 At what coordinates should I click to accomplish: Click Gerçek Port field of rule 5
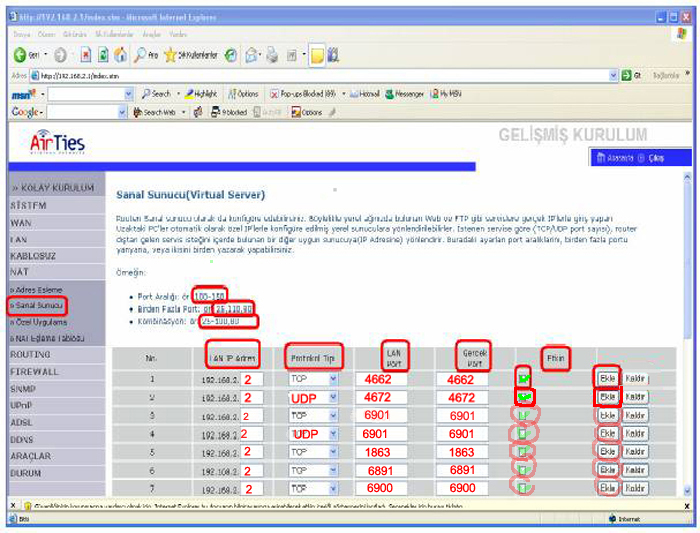click(462, 452)
